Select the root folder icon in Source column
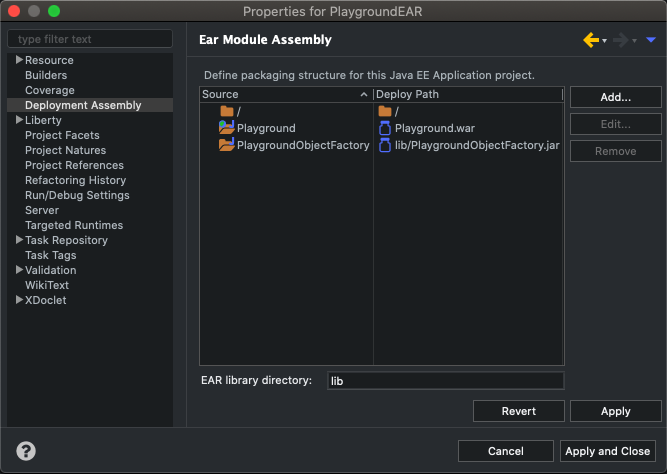 pos(227,111)
